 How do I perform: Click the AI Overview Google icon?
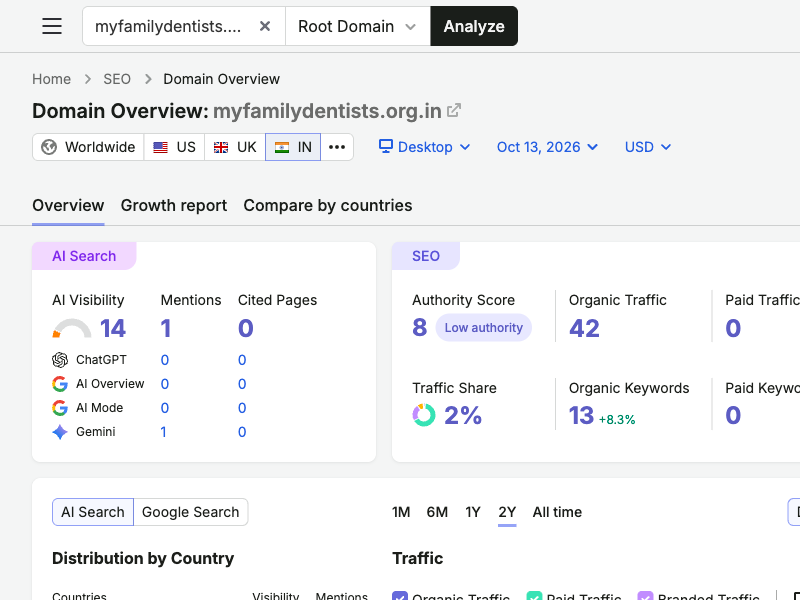click(60, 384)
